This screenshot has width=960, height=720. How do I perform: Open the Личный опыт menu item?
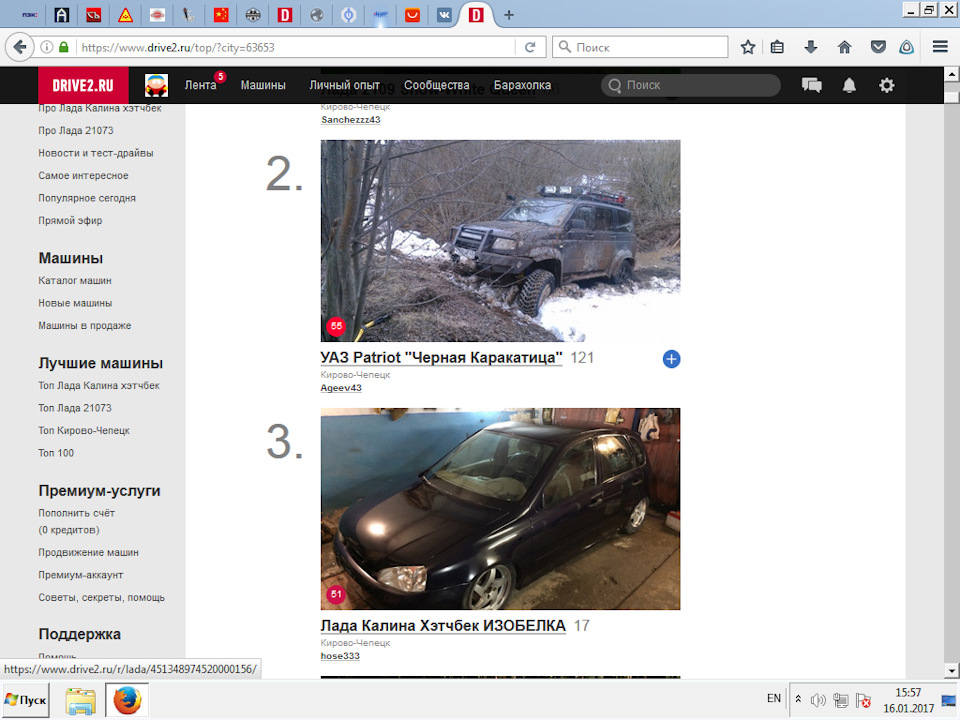tap(345, 85)
